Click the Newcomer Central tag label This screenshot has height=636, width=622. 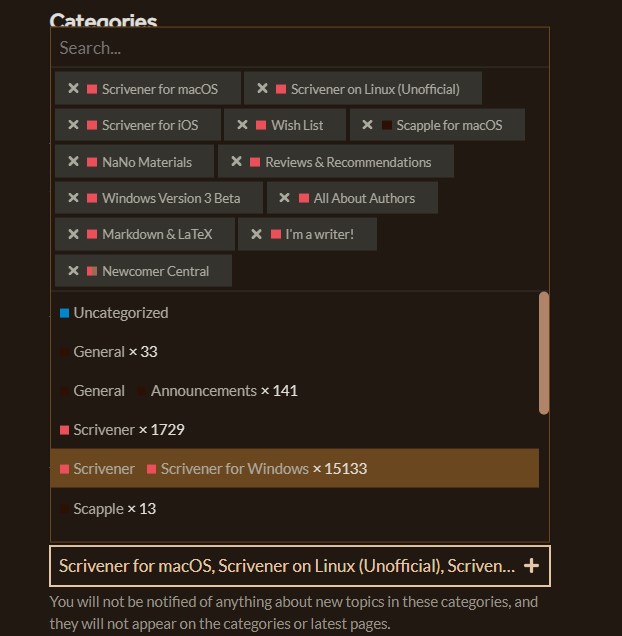pos(155,271)
